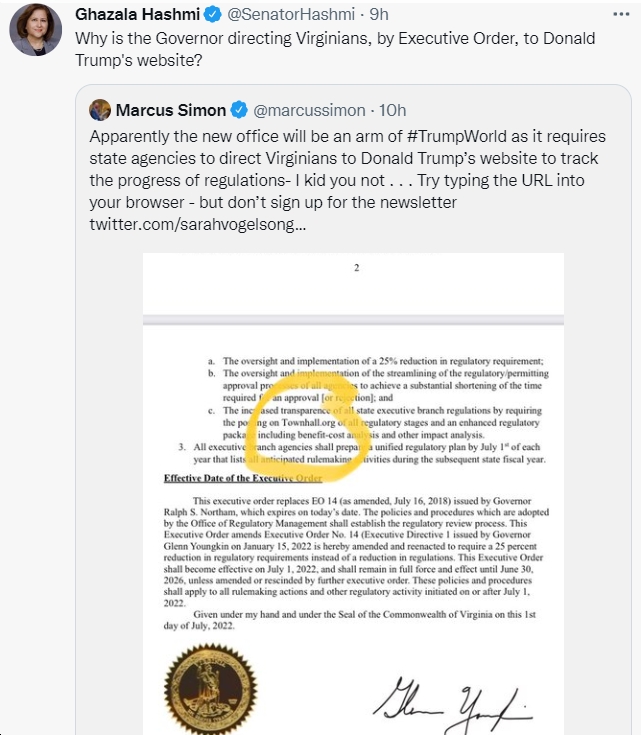Open the three-dot more options menu
Screen dimensions: 641x735
(x=621, y=15)
